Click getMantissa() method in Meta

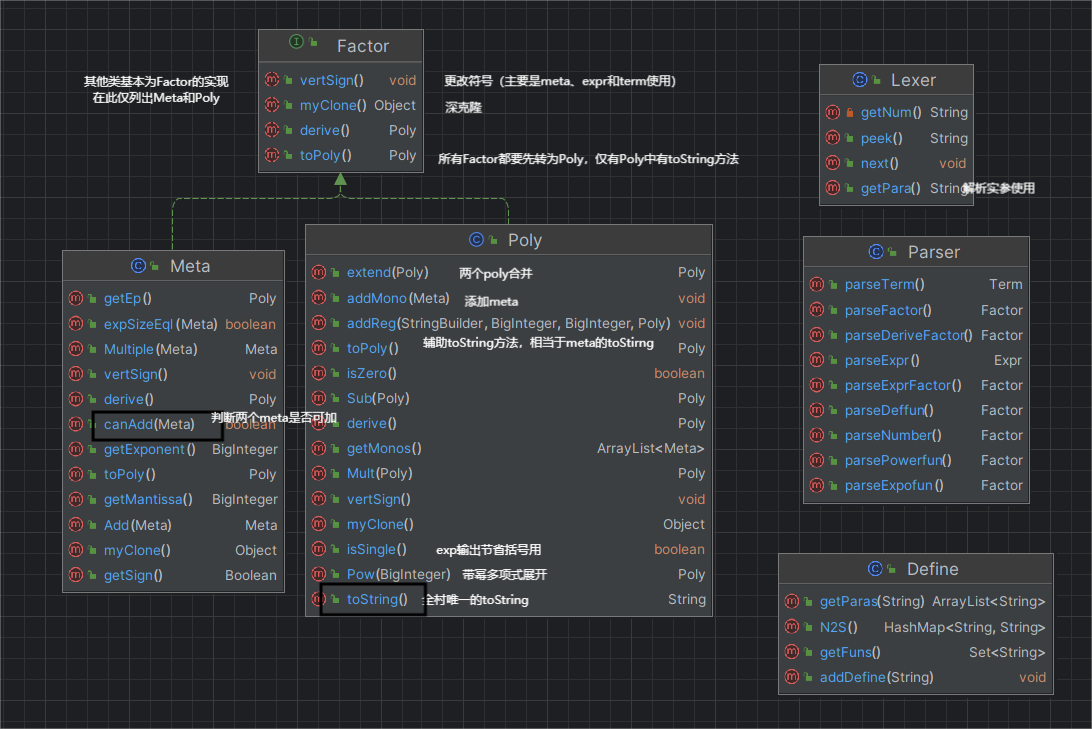pyautogui.click(x=148, y=499)
